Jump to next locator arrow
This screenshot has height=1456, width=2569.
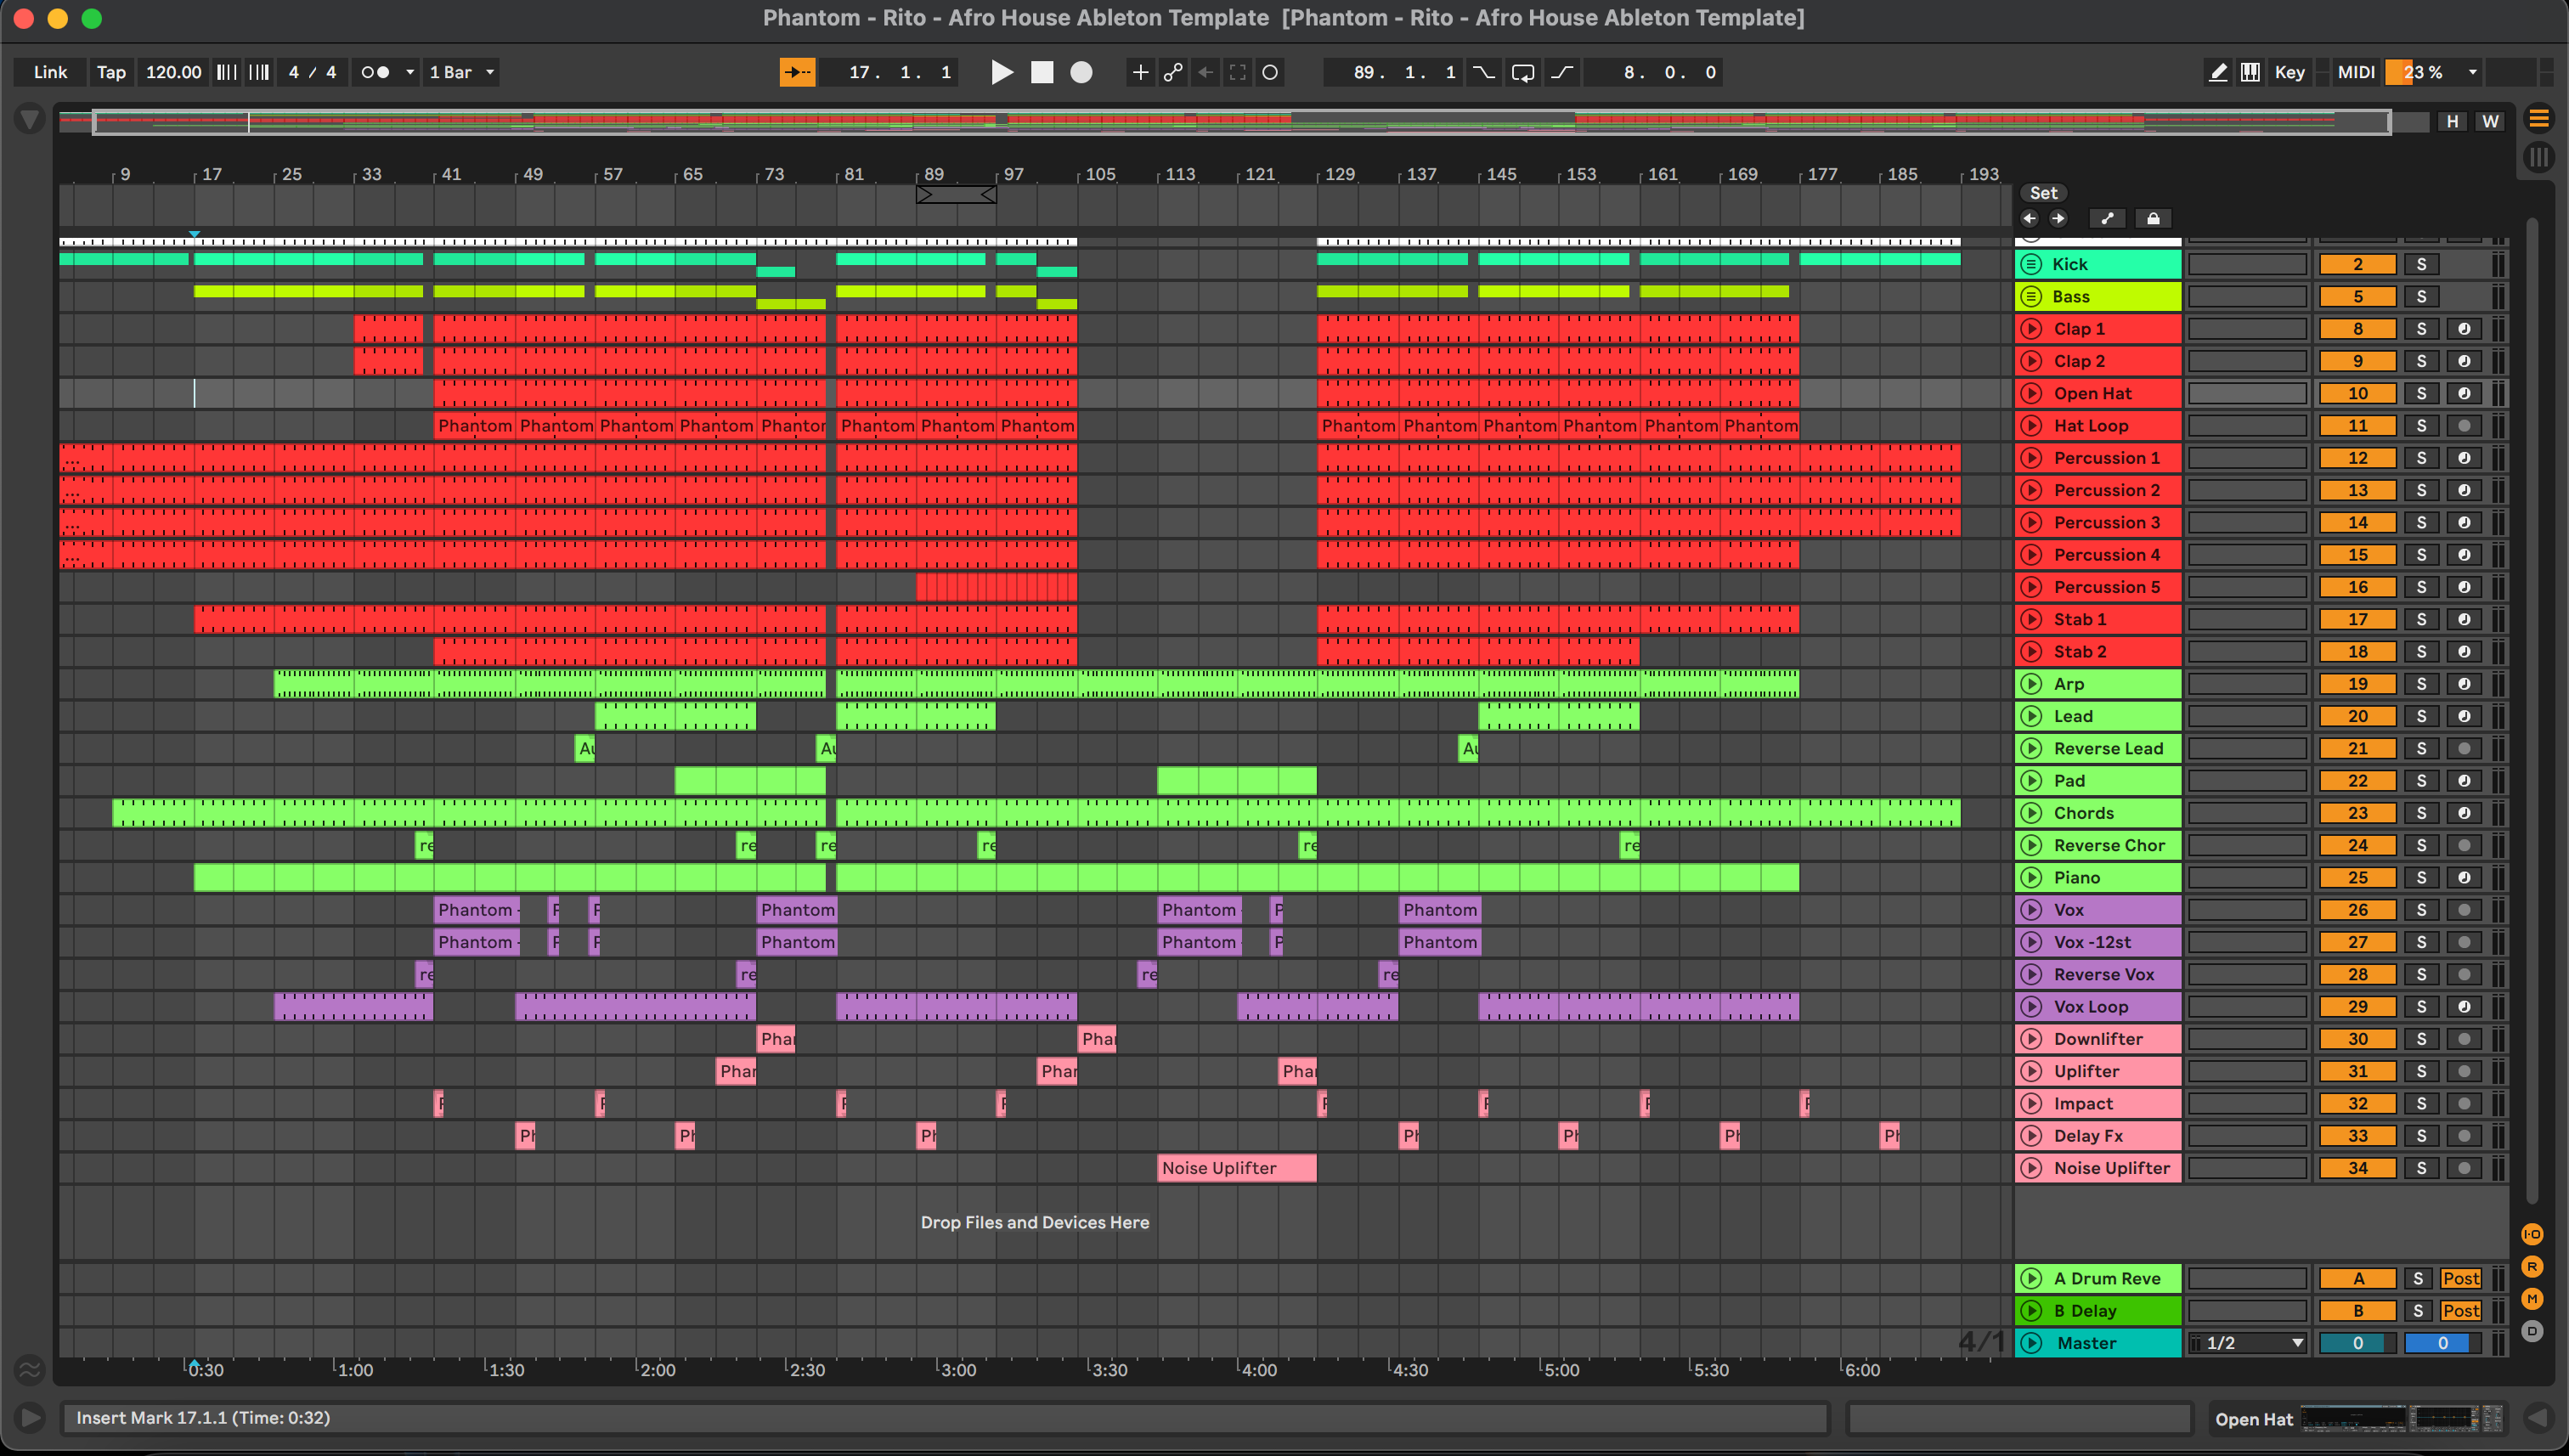pos(2058,219)
